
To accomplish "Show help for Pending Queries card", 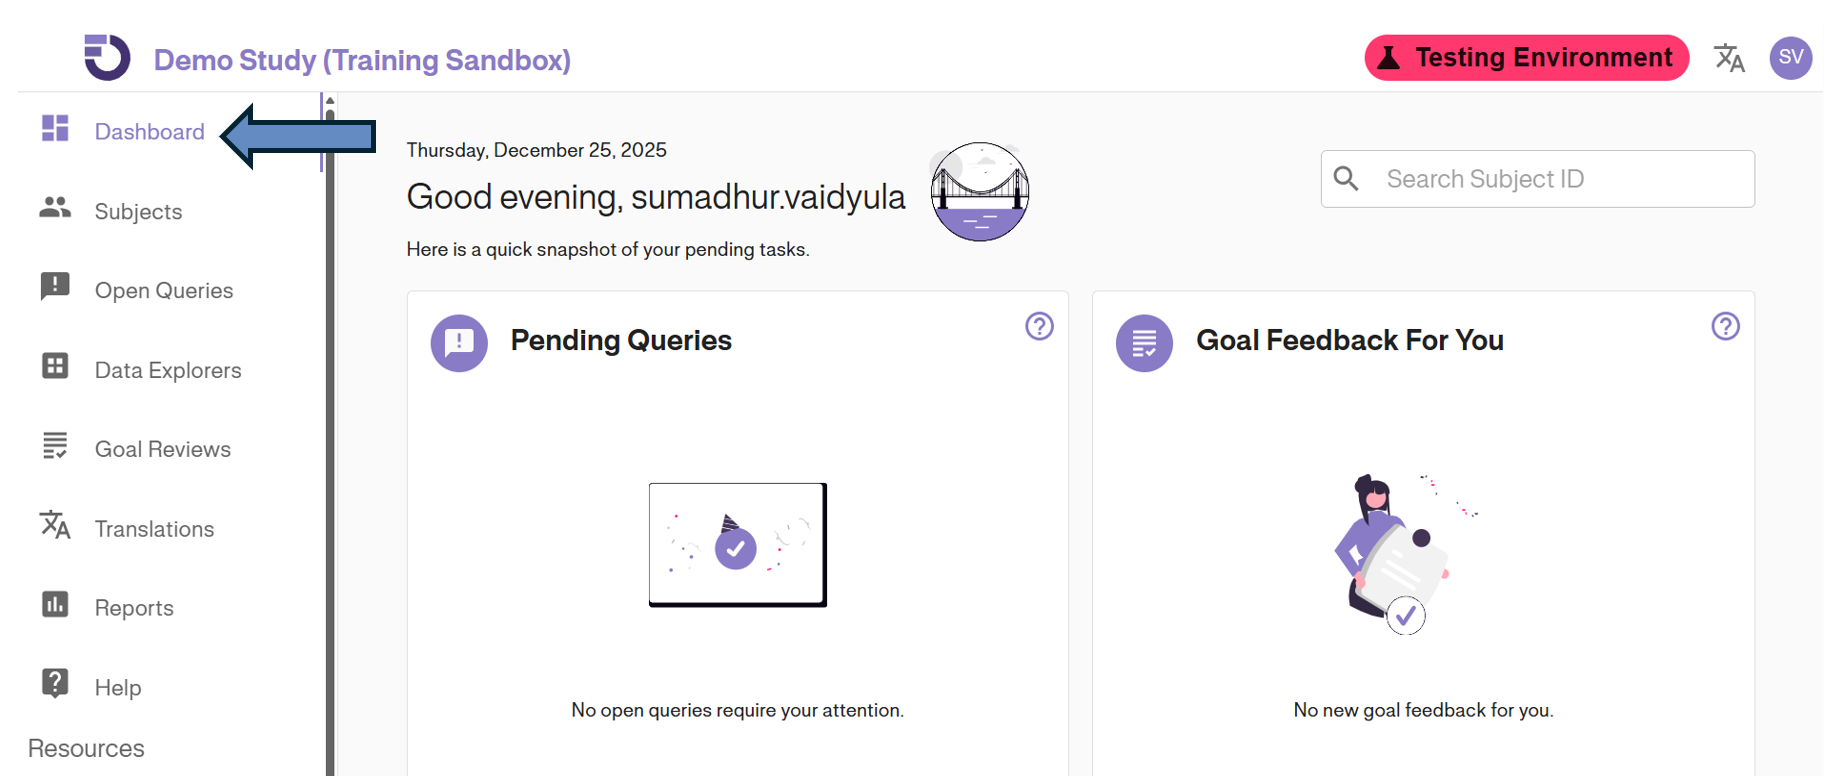I will click(1039, 327).
